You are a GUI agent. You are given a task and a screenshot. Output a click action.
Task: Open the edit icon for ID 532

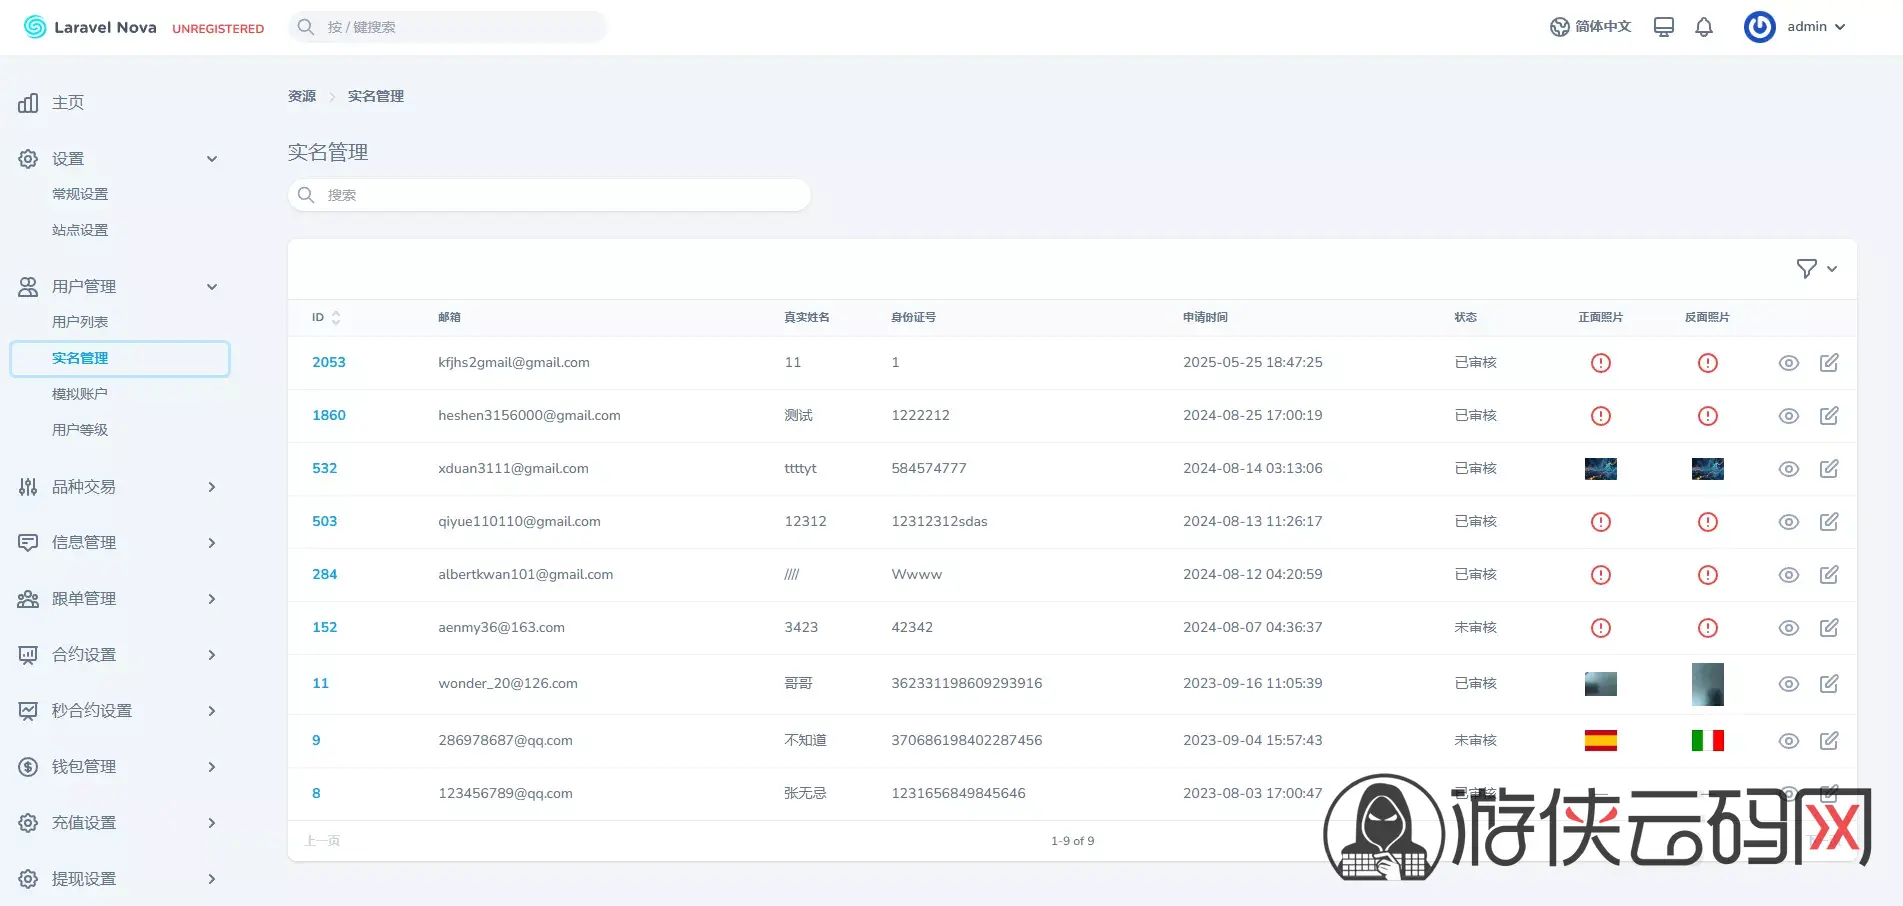1828,469
